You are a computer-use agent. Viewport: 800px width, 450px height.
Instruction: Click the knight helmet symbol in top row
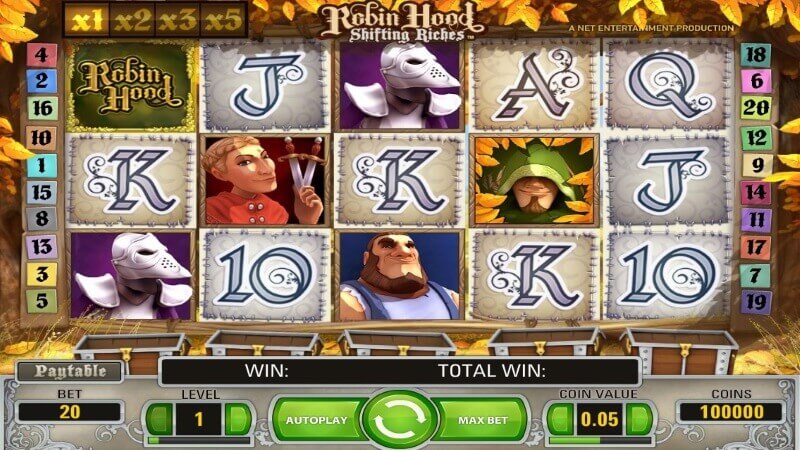pos(400,85)
